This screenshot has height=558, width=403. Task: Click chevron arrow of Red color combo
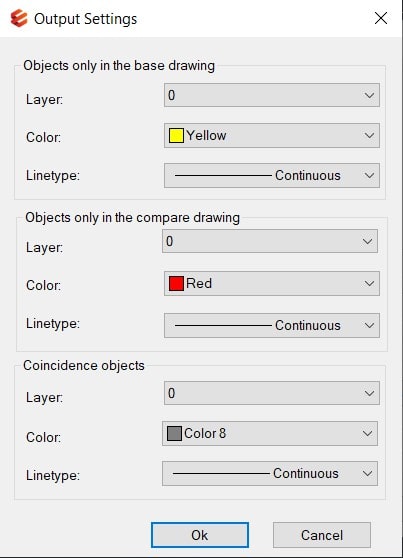pyautogui.click(x=369, y=284)
